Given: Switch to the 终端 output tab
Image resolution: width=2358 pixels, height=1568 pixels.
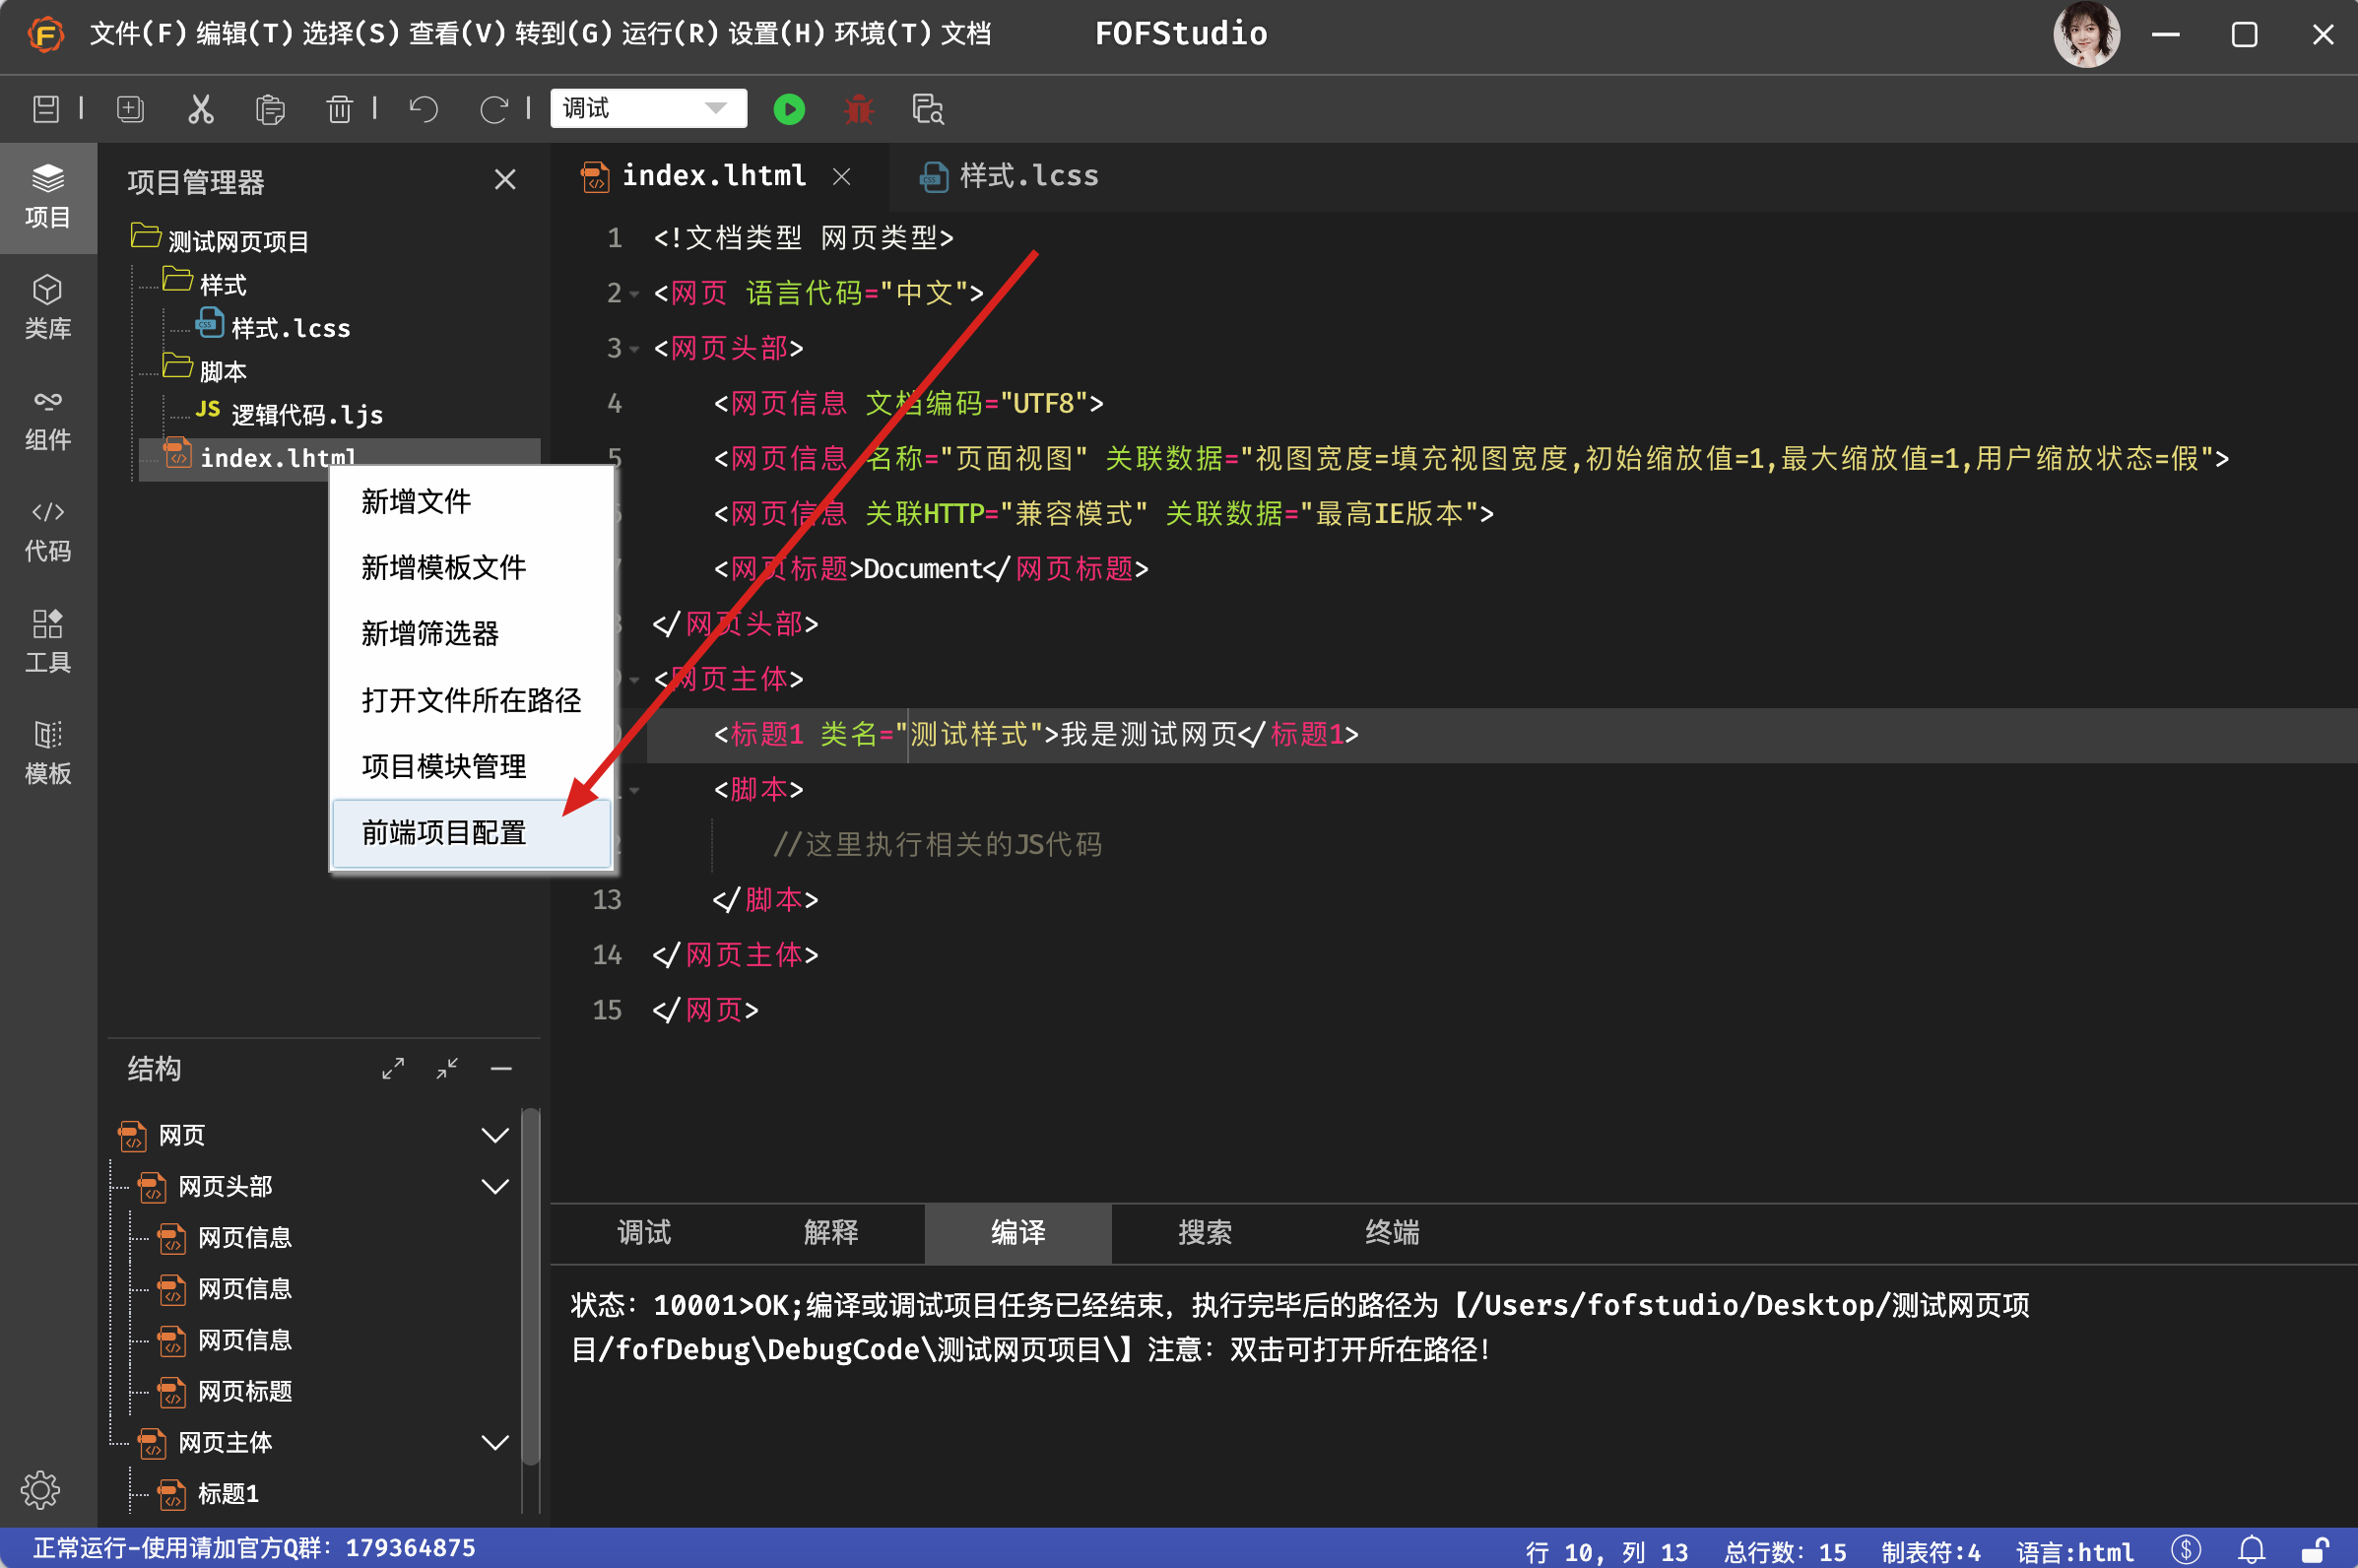Looking at the screenshot, I should click(x=1392, y=1232).
